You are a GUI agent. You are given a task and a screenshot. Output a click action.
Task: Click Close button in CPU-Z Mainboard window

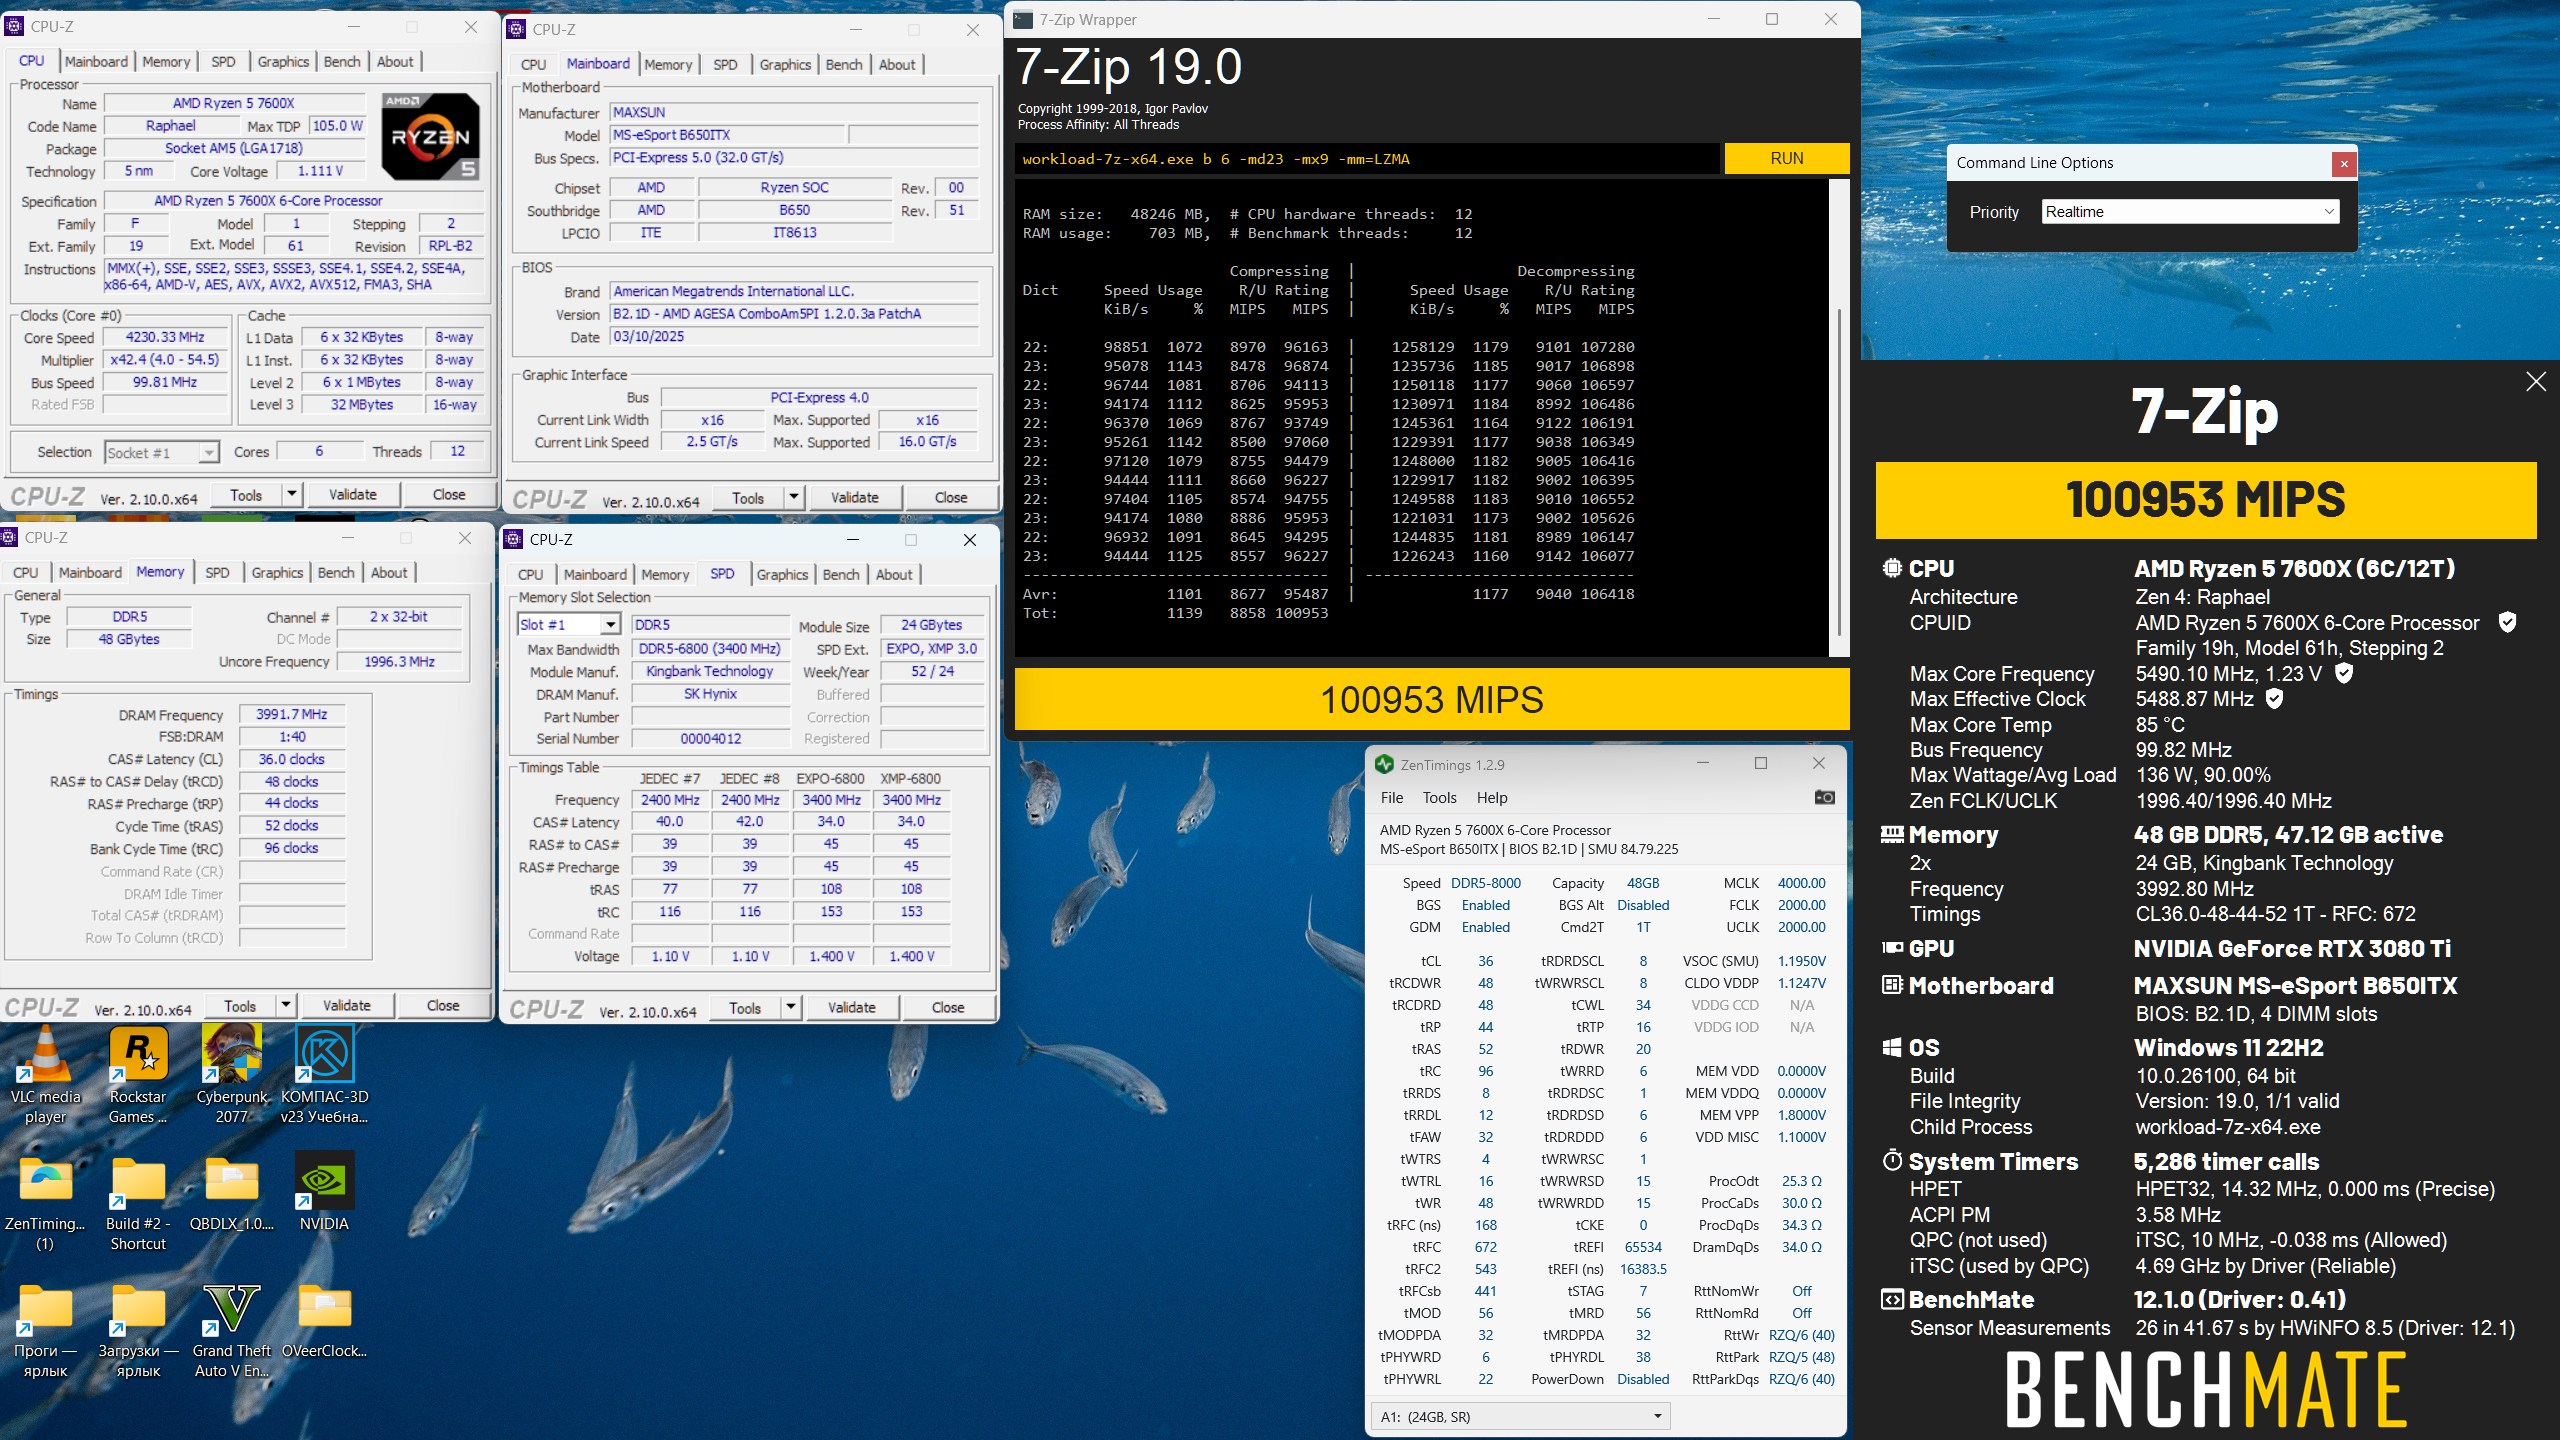click(950, 497)
